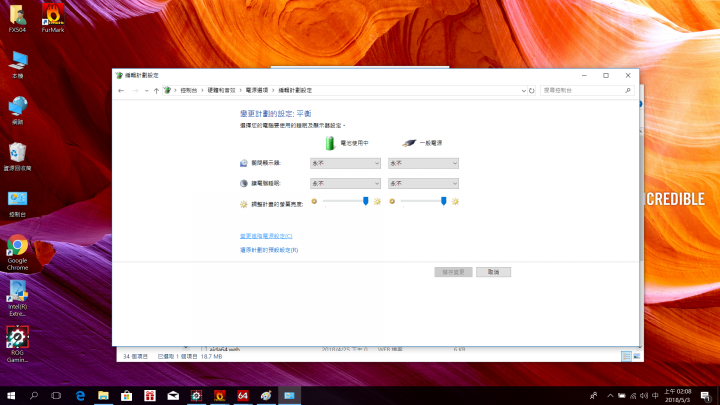Expand the chevron after 控制台 breadcrumb
This screenshot has height=405, width=720.
[x=202, y=90]
